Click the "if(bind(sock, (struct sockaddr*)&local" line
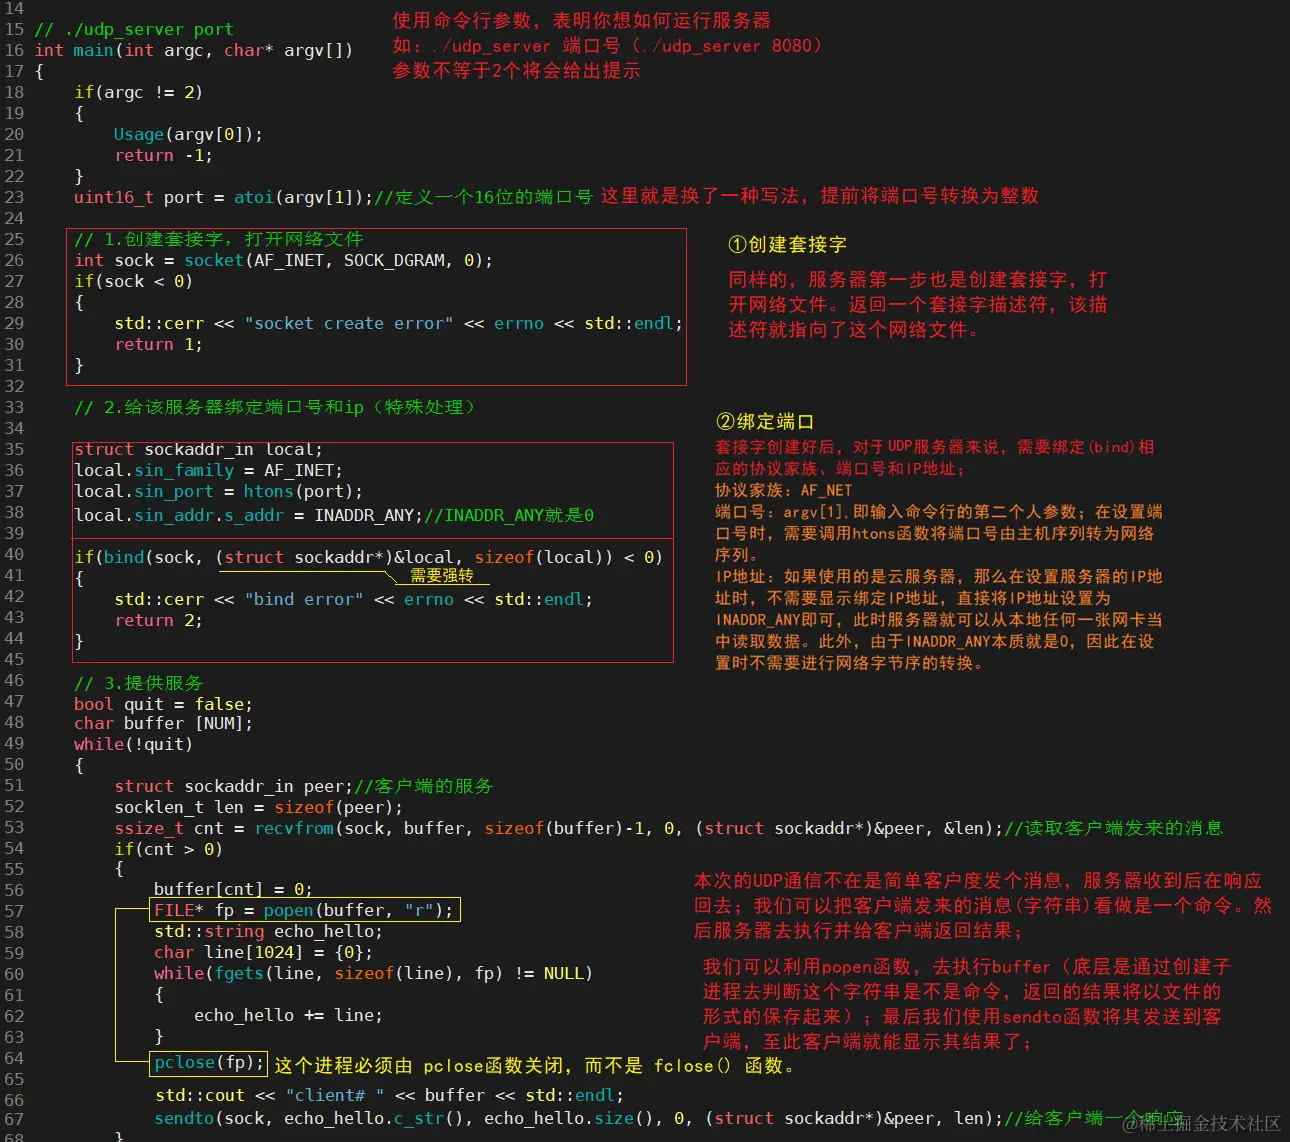Viewport: 1290px width, 1142px height. 368,557
